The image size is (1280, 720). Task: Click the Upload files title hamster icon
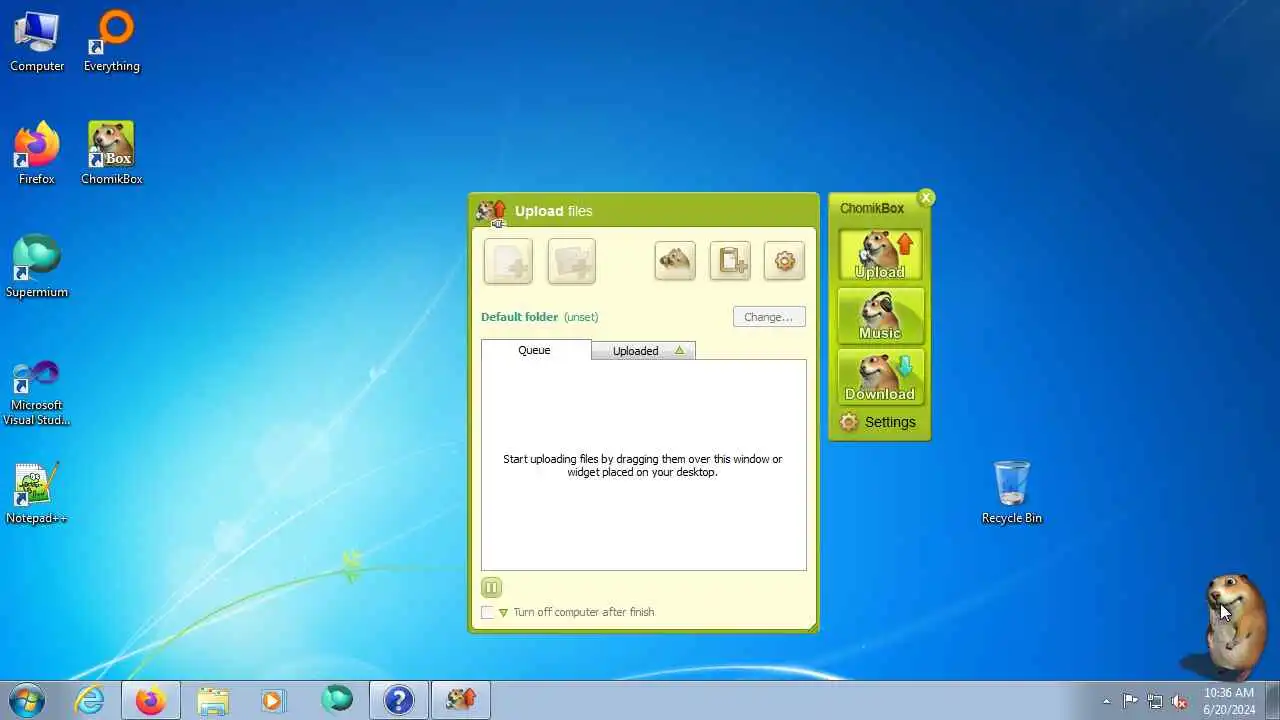(491, 212)
